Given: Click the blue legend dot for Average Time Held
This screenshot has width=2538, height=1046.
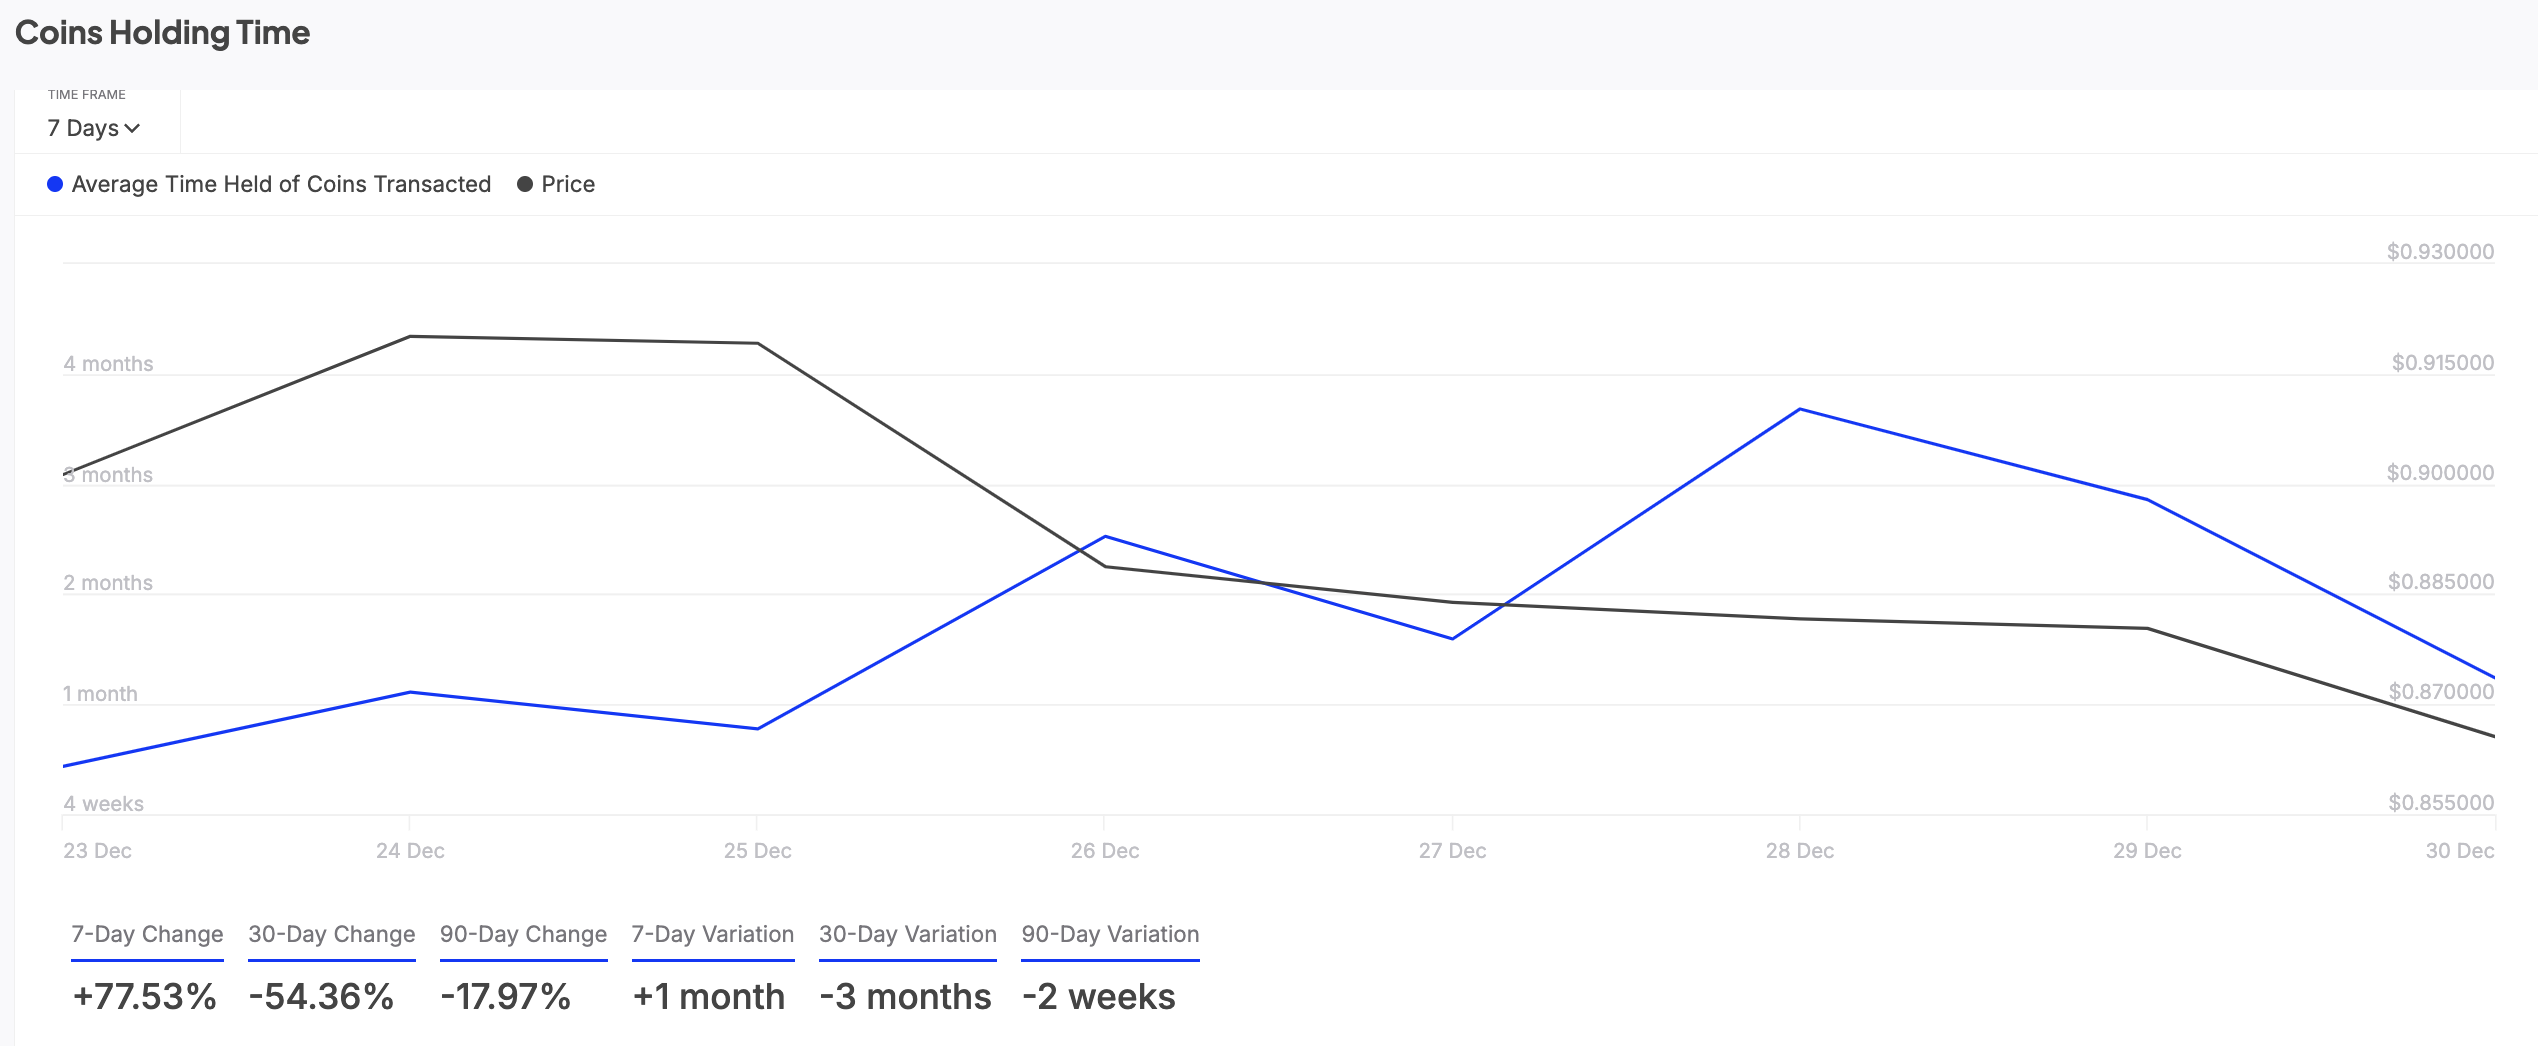Looking at the screenshot, I should pyautogui.click(x=55, y=184).
